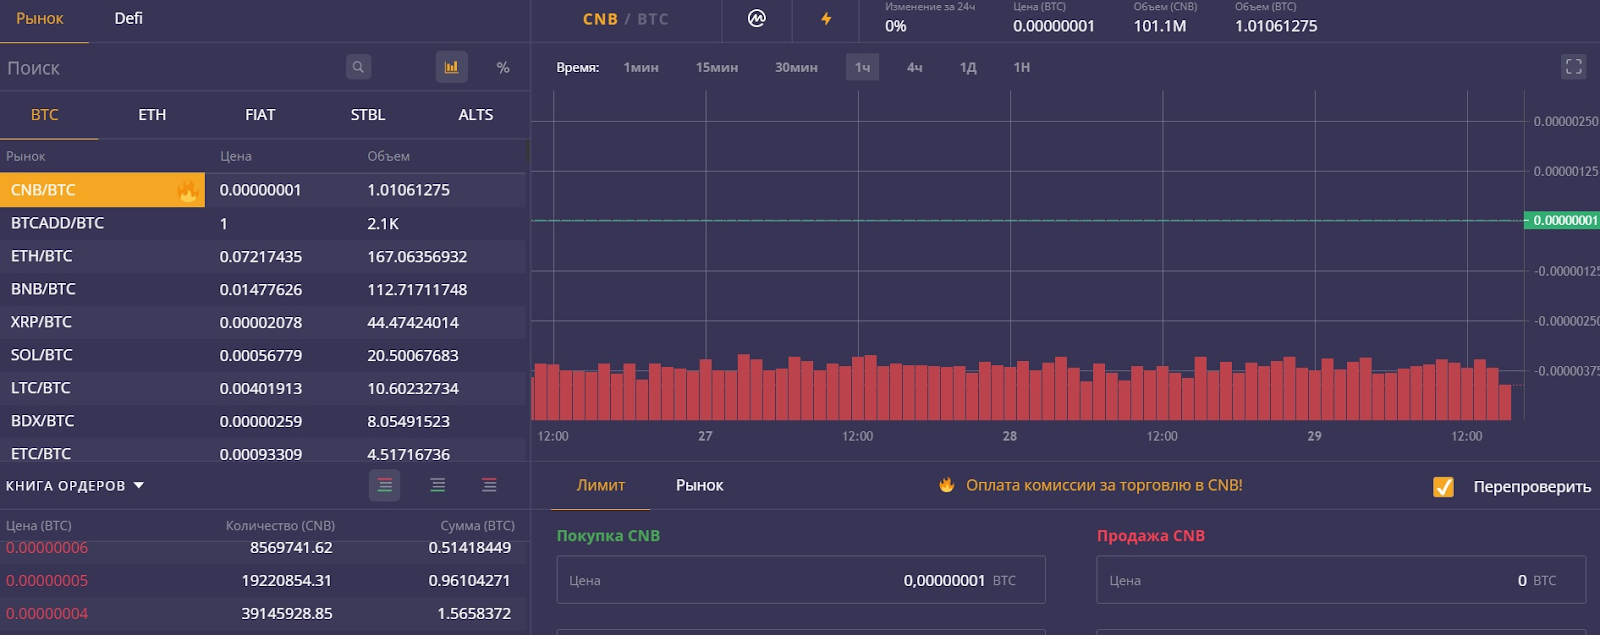Screen dimensions: 1600x635
Task: Select the 15мин chart timeframe
Action: click(x=716, y=67)
